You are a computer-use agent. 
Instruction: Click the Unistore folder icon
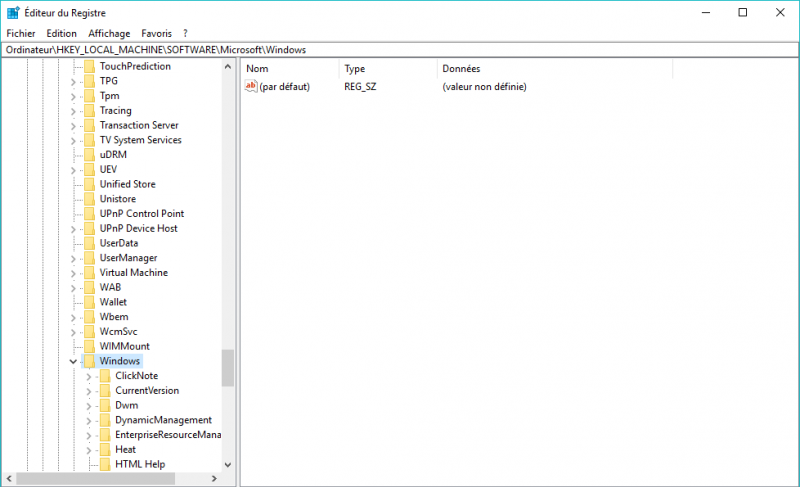[89, 199]
